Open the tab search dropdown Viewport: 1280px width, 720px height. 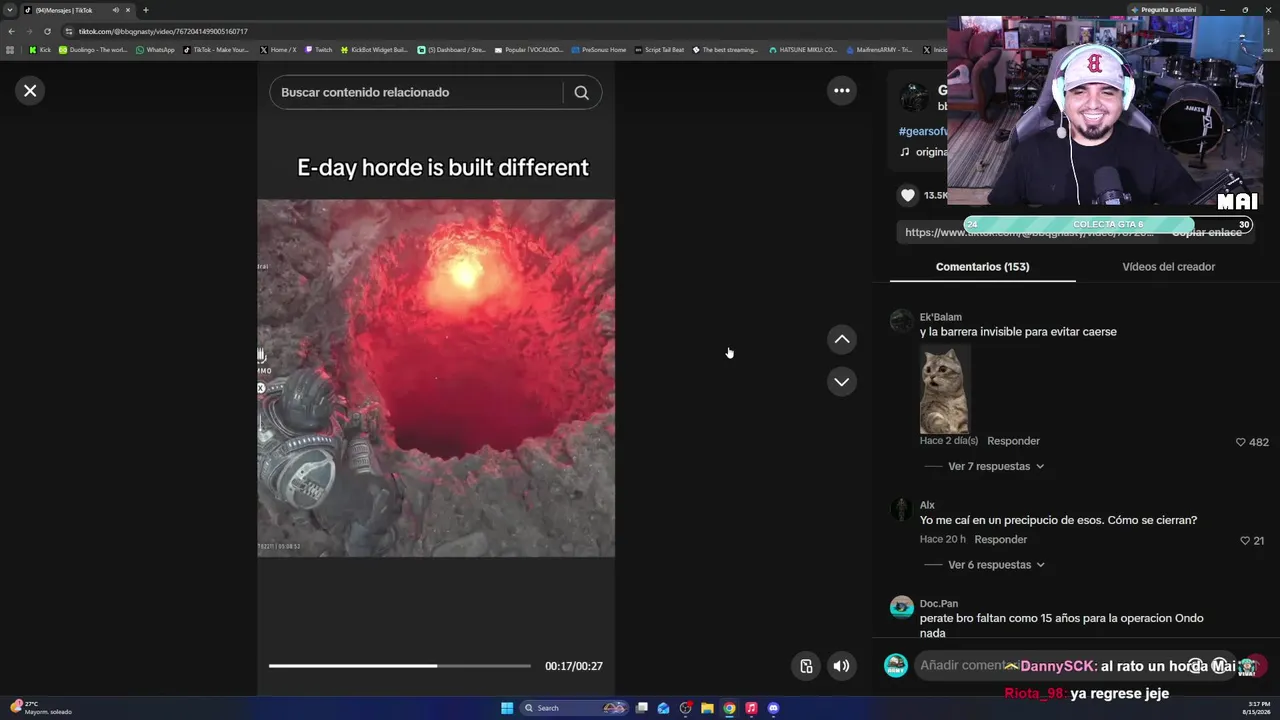(10, 10)
